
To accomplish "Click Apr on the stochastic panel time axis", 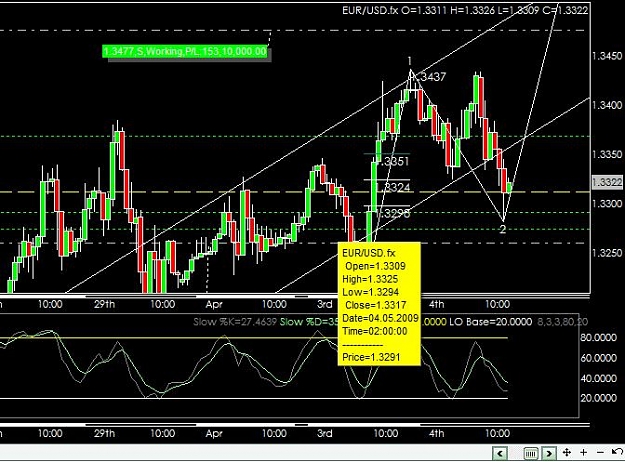I will [x=214, y=434].
